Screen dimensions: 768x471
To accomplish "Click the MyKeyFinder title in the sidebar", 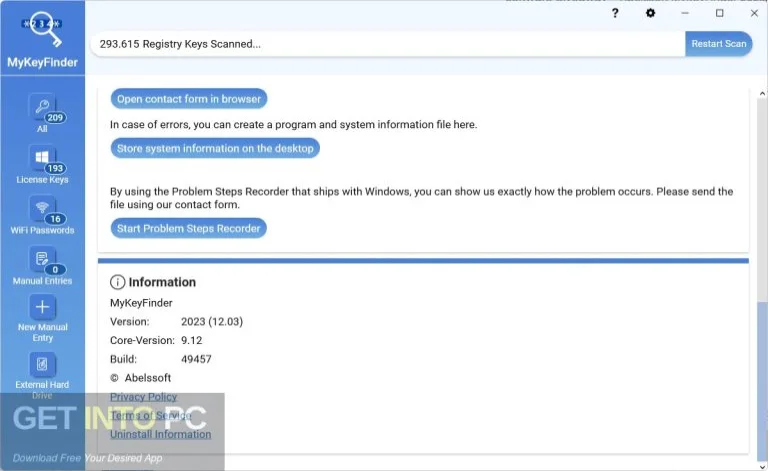I will [x=42, y=62].
